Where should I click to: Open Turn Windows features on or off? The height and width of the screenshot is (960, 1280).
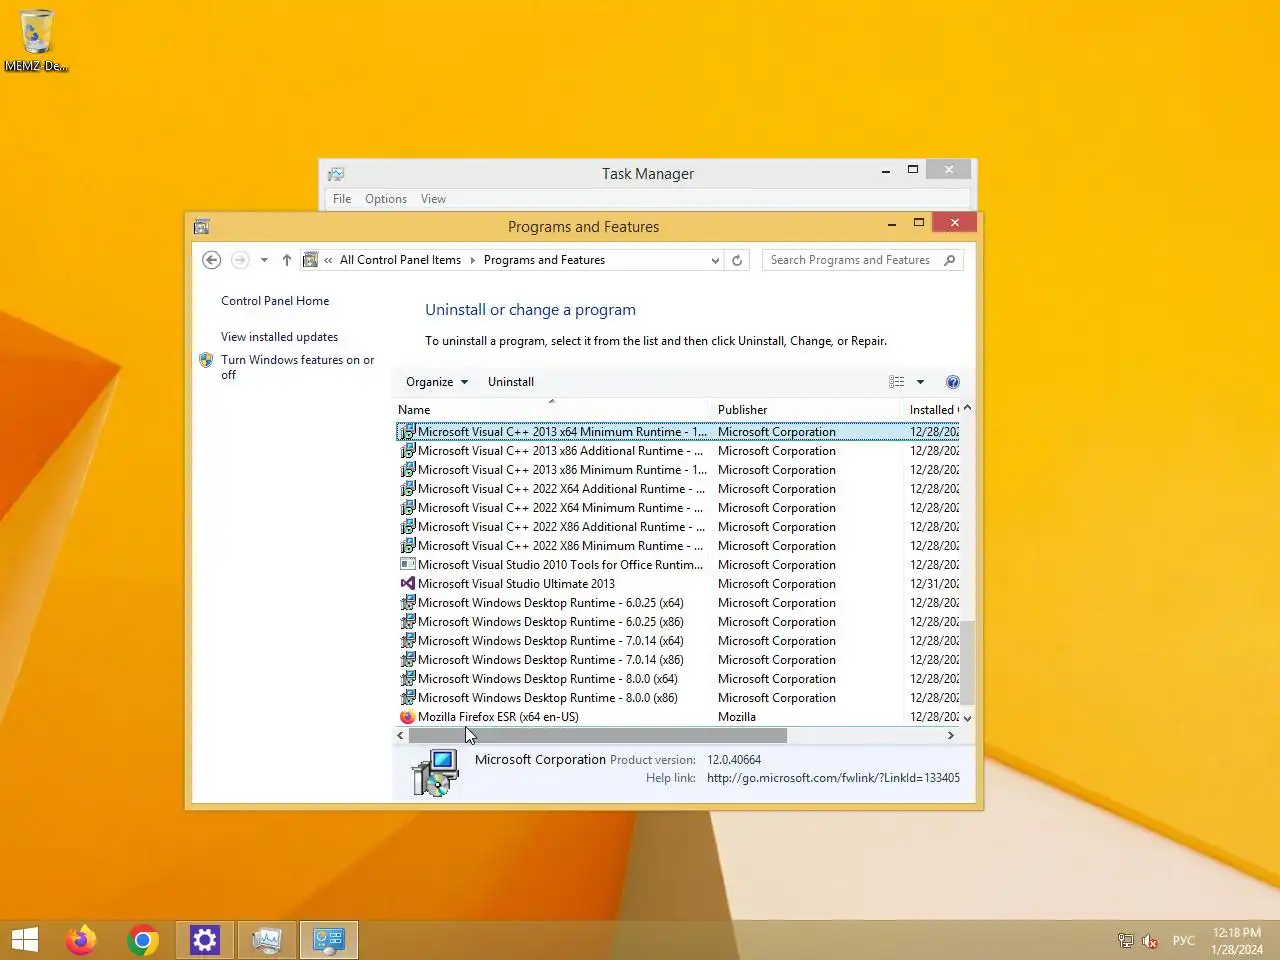[x=297, y=367]
